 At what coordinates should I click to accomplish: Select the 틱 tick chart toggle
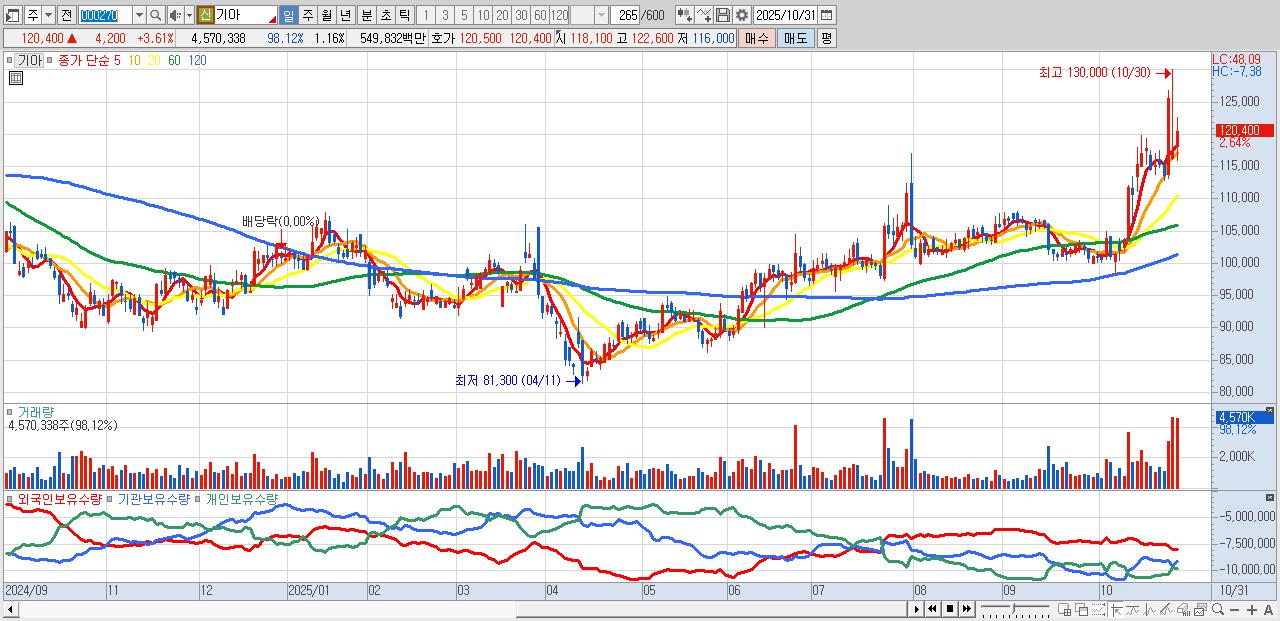[x=404, y=15]
